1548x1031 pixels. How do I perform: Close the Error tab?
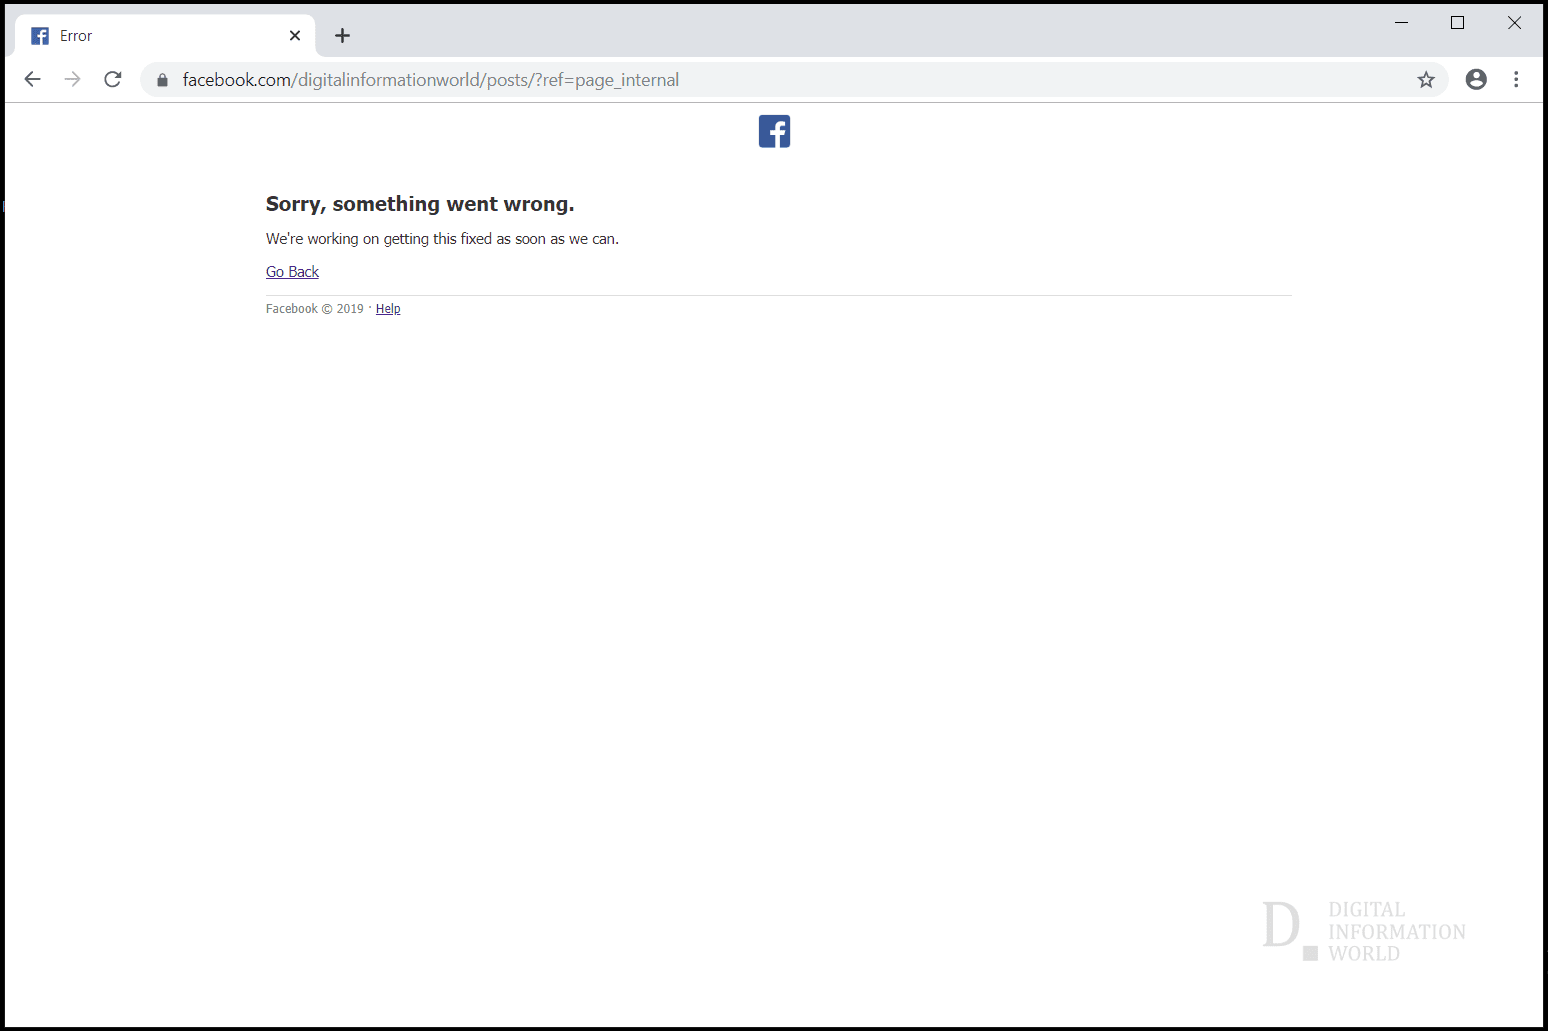coord(295,36)
